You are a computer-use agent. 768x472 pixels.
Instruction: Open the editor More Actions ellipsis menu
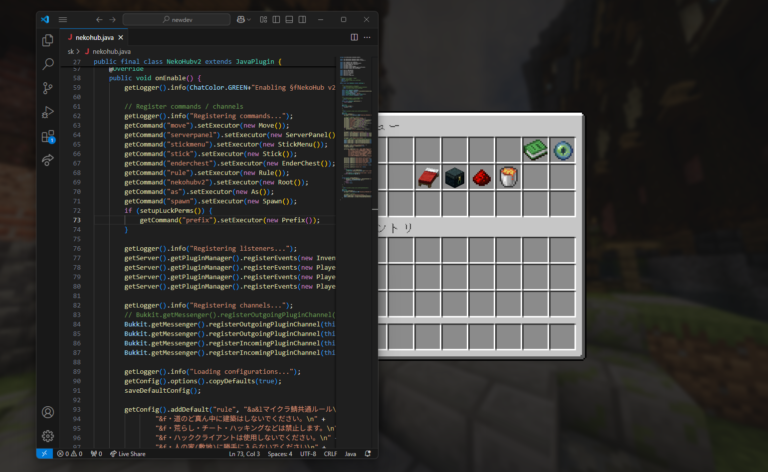(367, 37)
